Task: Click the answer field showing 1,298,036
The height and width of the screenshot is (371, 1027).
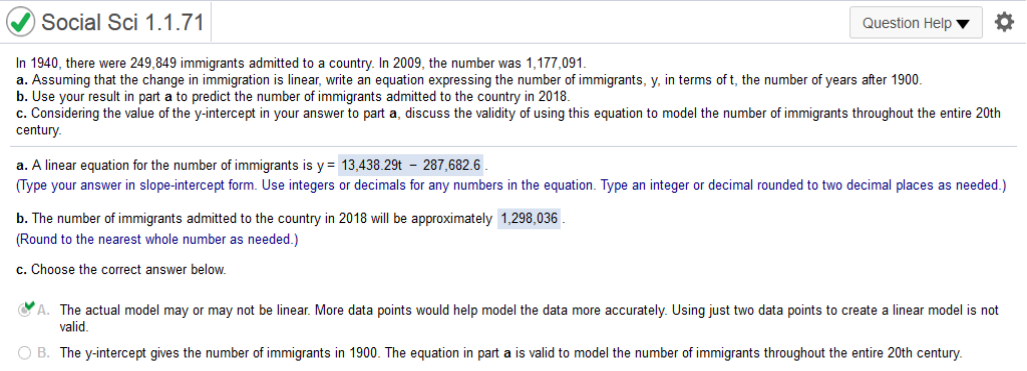Action: tap(529, 218)
